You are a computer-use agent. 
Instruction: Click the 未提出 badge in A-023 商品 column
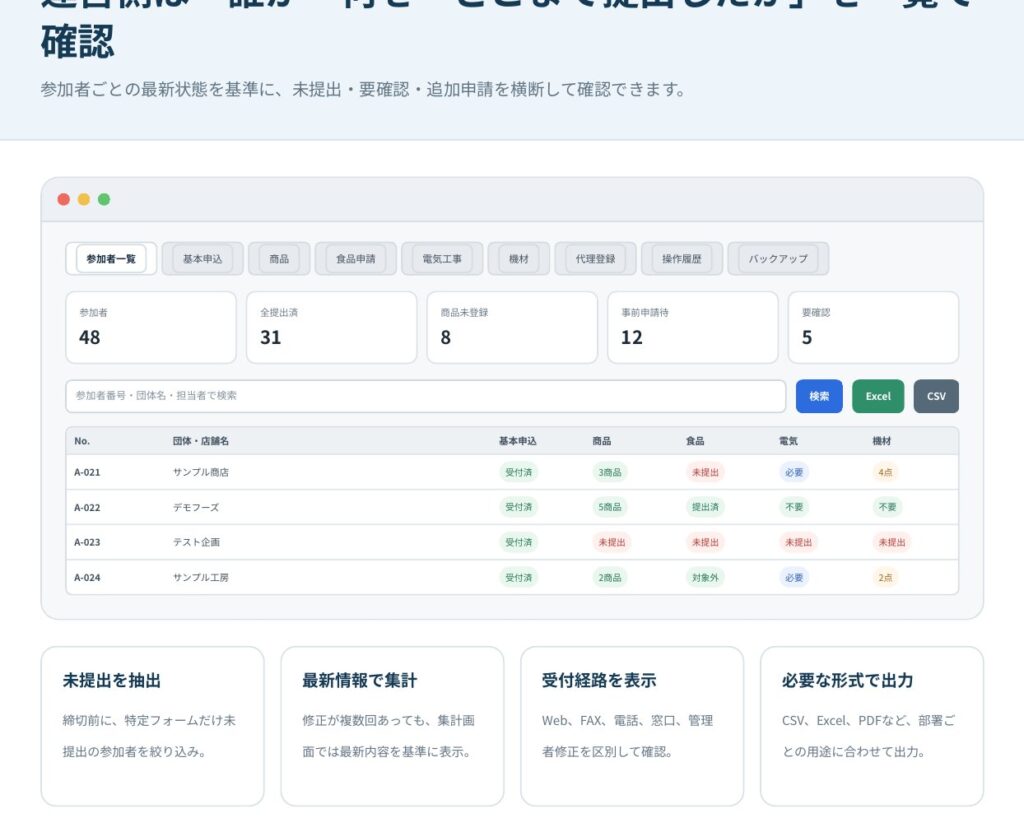coord(612,542)
